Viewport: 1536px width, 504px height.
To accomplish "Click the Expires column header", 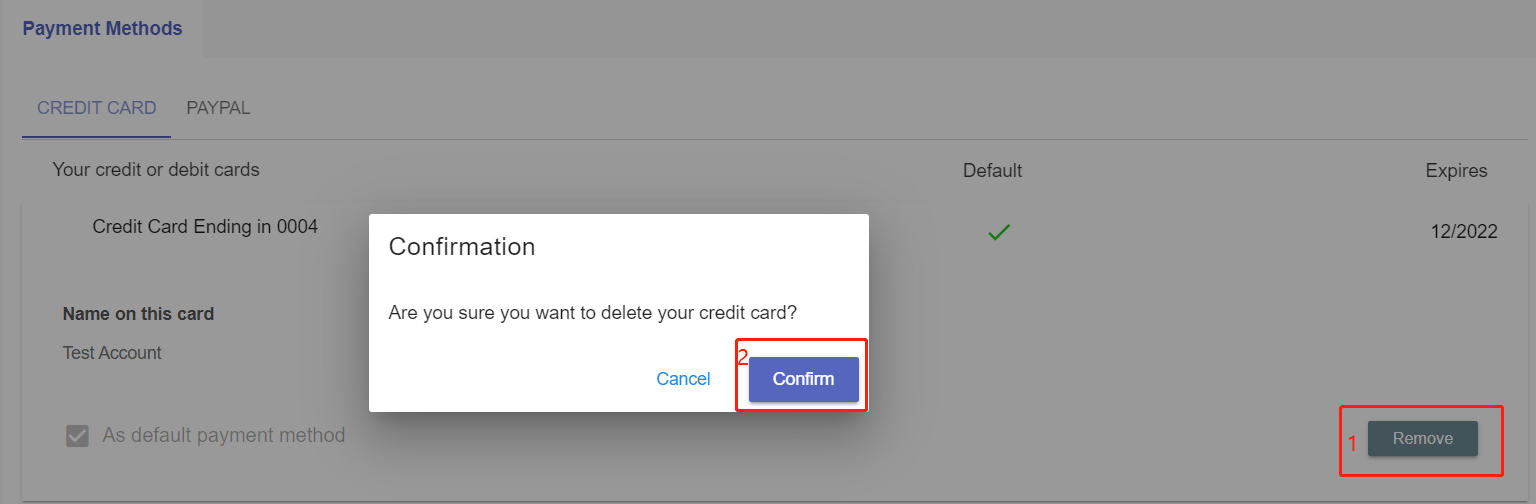I will coord(1456,170).
